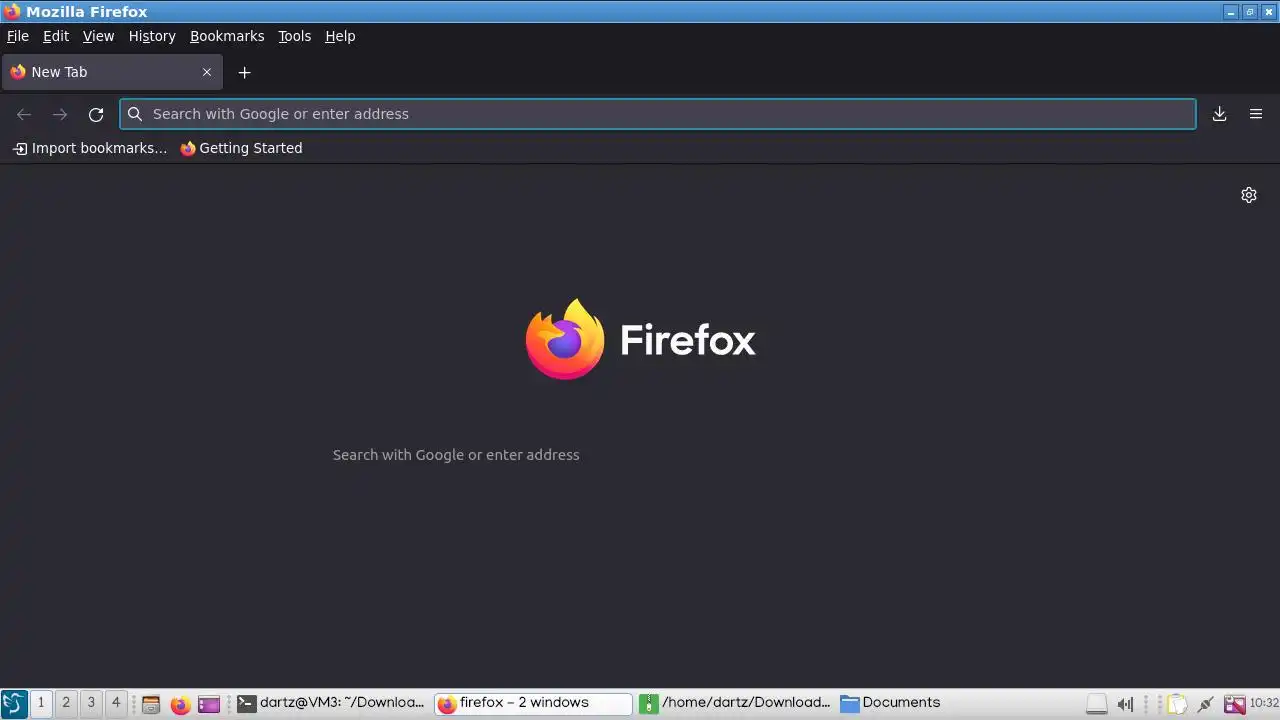Go forward one page
The height and width of the screenshot is (720, 1280).
tap(60, 114)
